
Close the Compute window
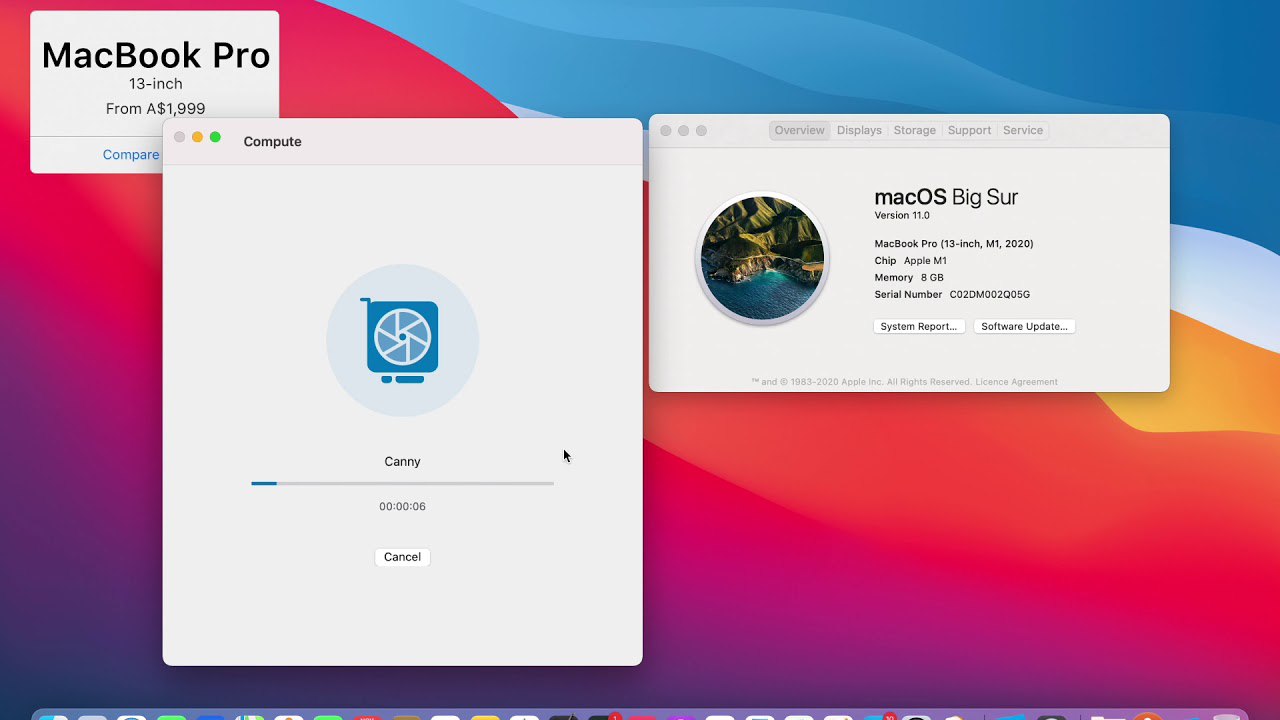pyautogui.click(x=179, y=137)
